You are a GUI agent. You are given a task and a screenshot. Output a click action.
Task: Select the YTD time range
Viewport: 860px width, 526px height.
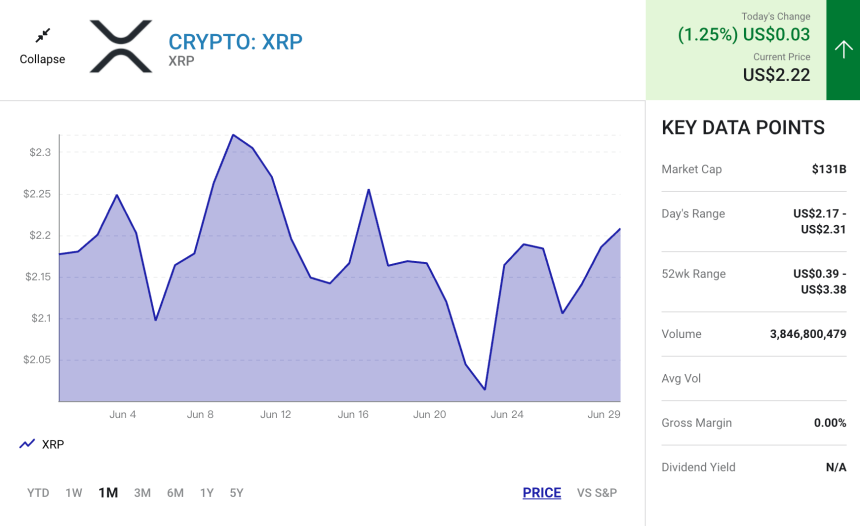pyautogui.click(x=38, y=493)
